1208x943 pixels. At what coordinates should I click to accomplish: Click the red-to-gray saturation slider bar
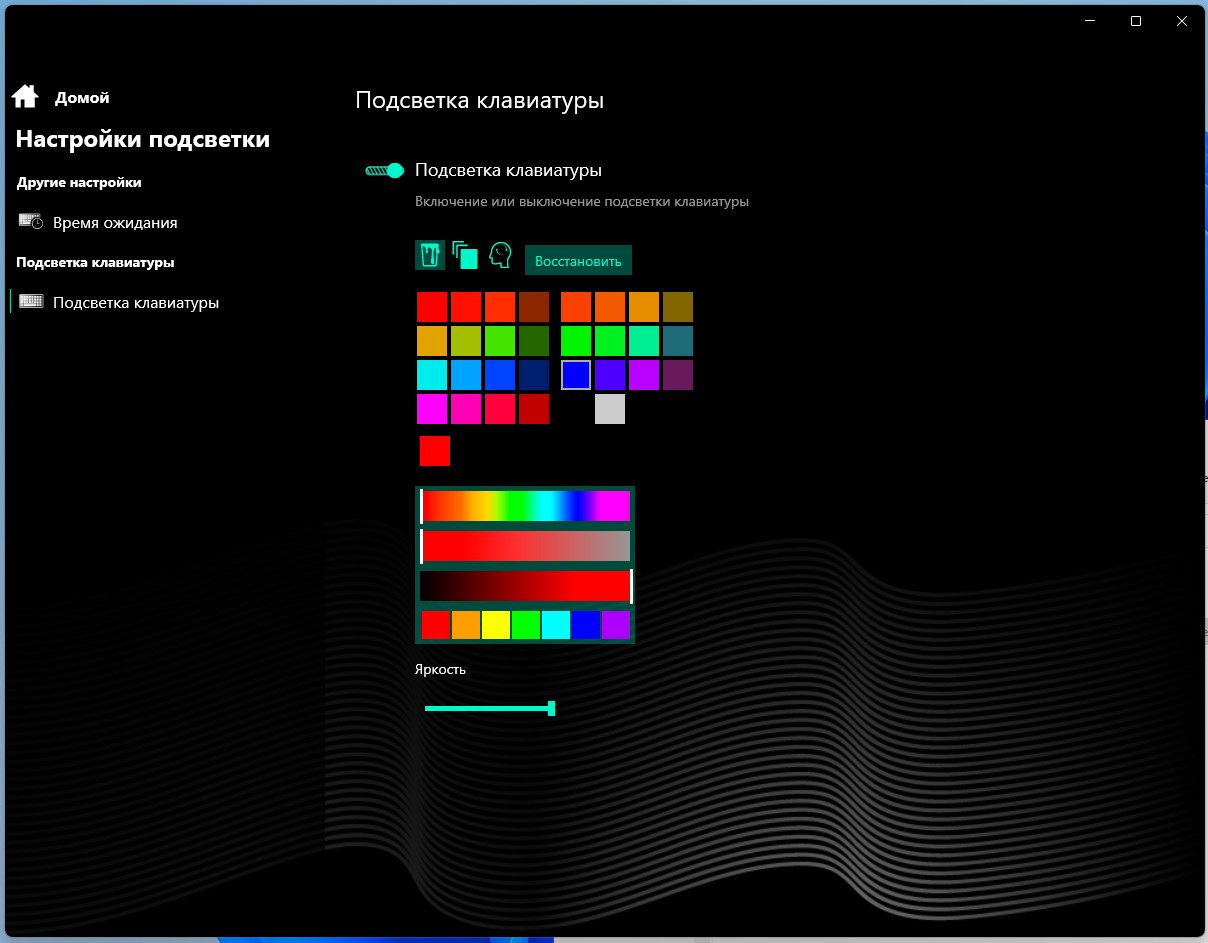point(525,546)
